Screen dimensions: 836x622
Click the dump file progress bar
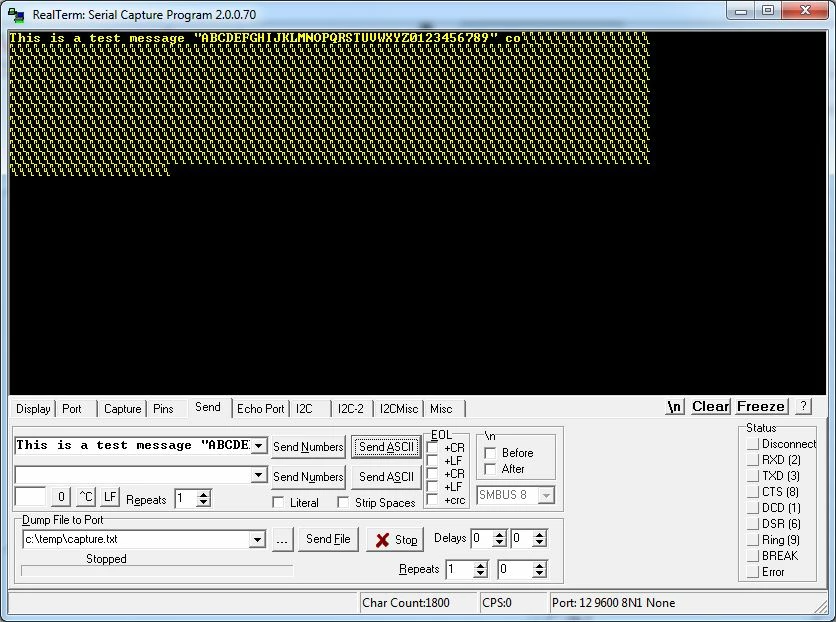[157, 571]
